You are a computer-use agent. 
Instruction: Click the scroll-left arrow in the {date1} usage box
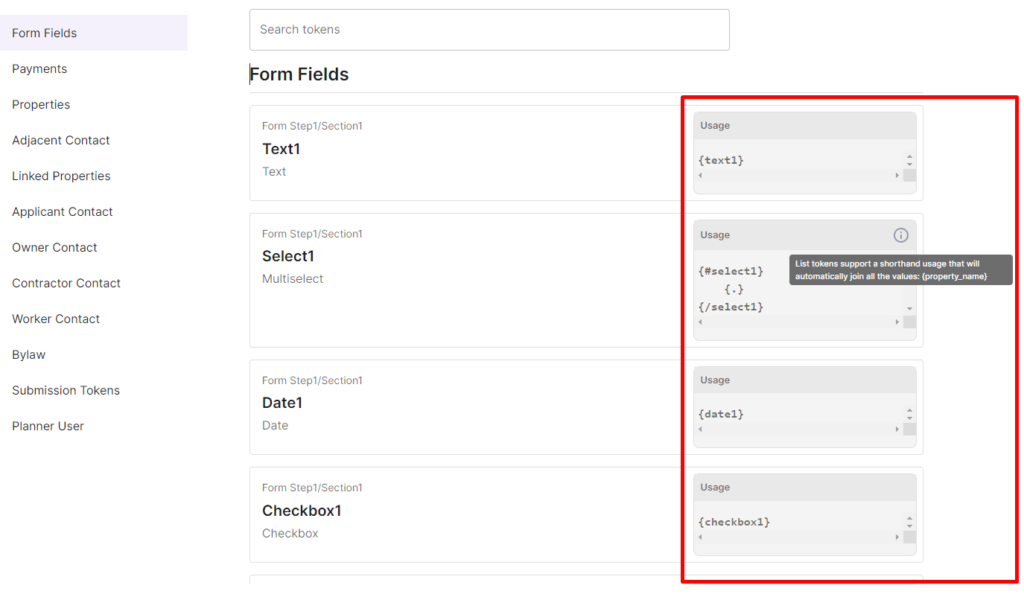[700, 430]
